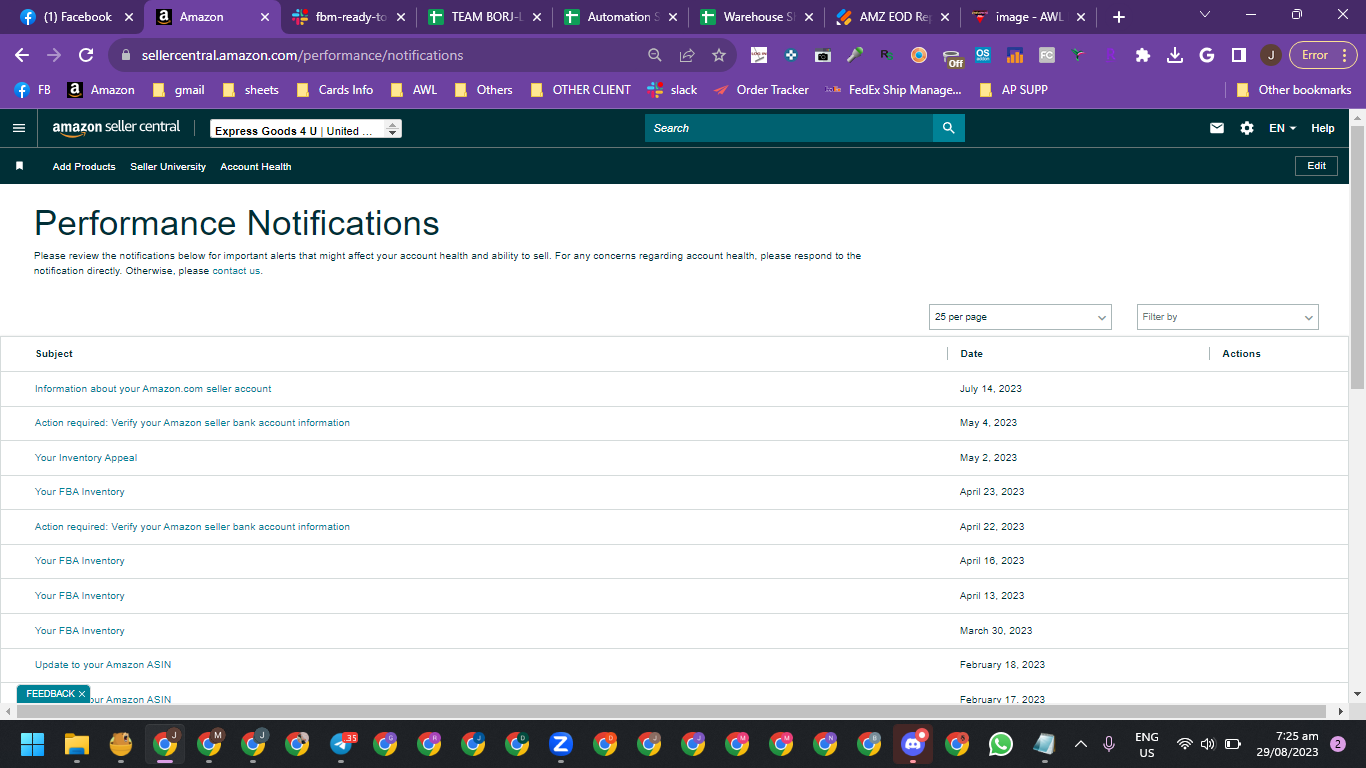The image size is (1366, 768).
Task: Click the extension icon labeled Off
Action: (952, 57)
